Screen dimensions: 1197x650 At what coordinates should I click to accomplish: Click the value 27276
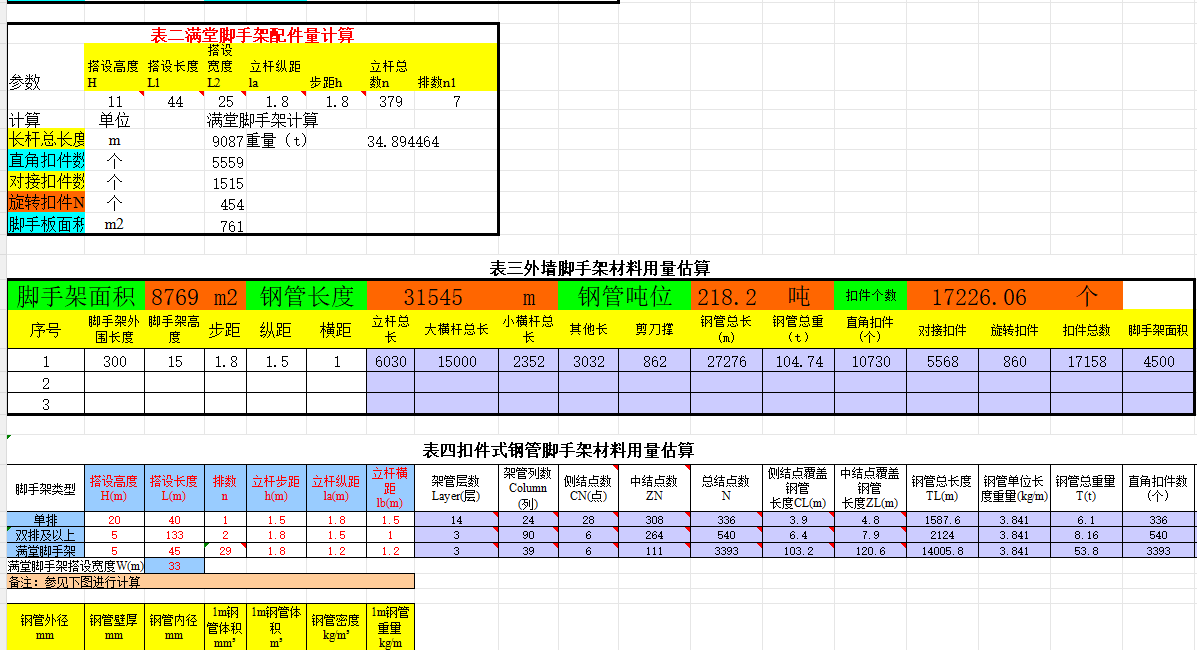click(x=726, y=361)
